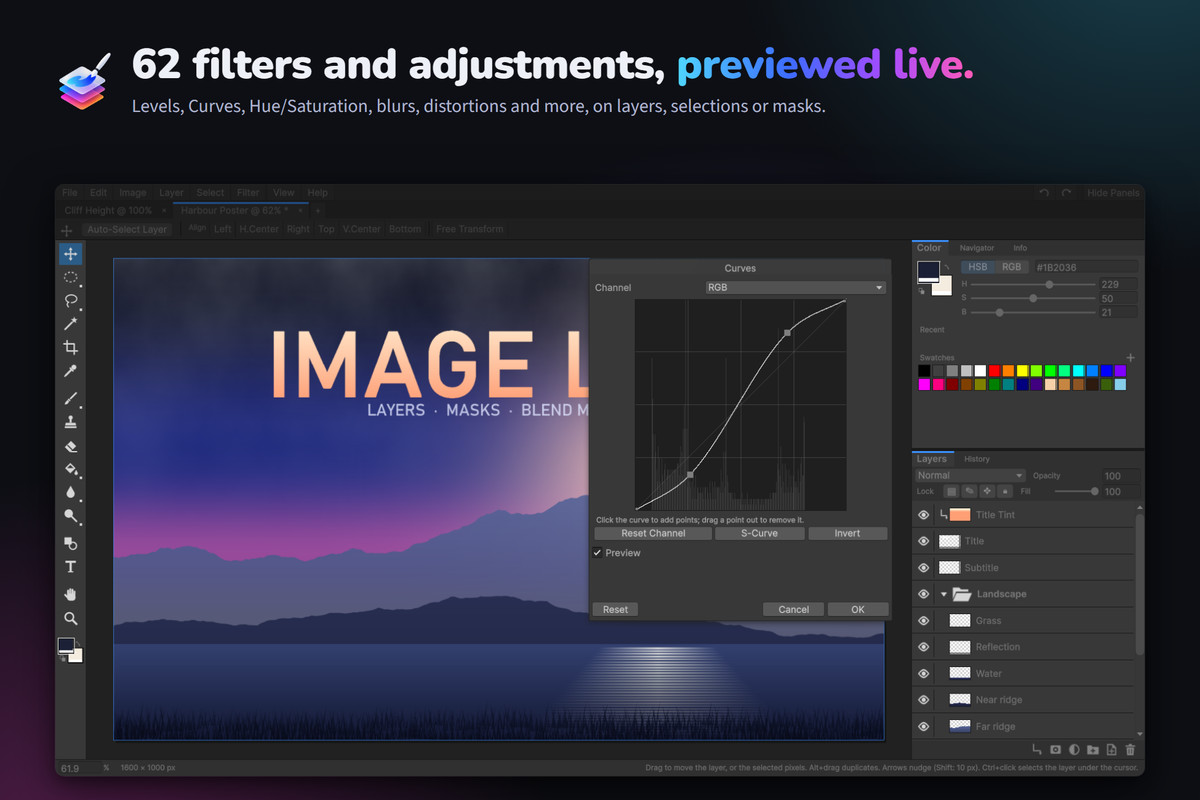Open the Normal blend mode dropdown
This screenshot has width=1200, height=800.
coord(971,476)
